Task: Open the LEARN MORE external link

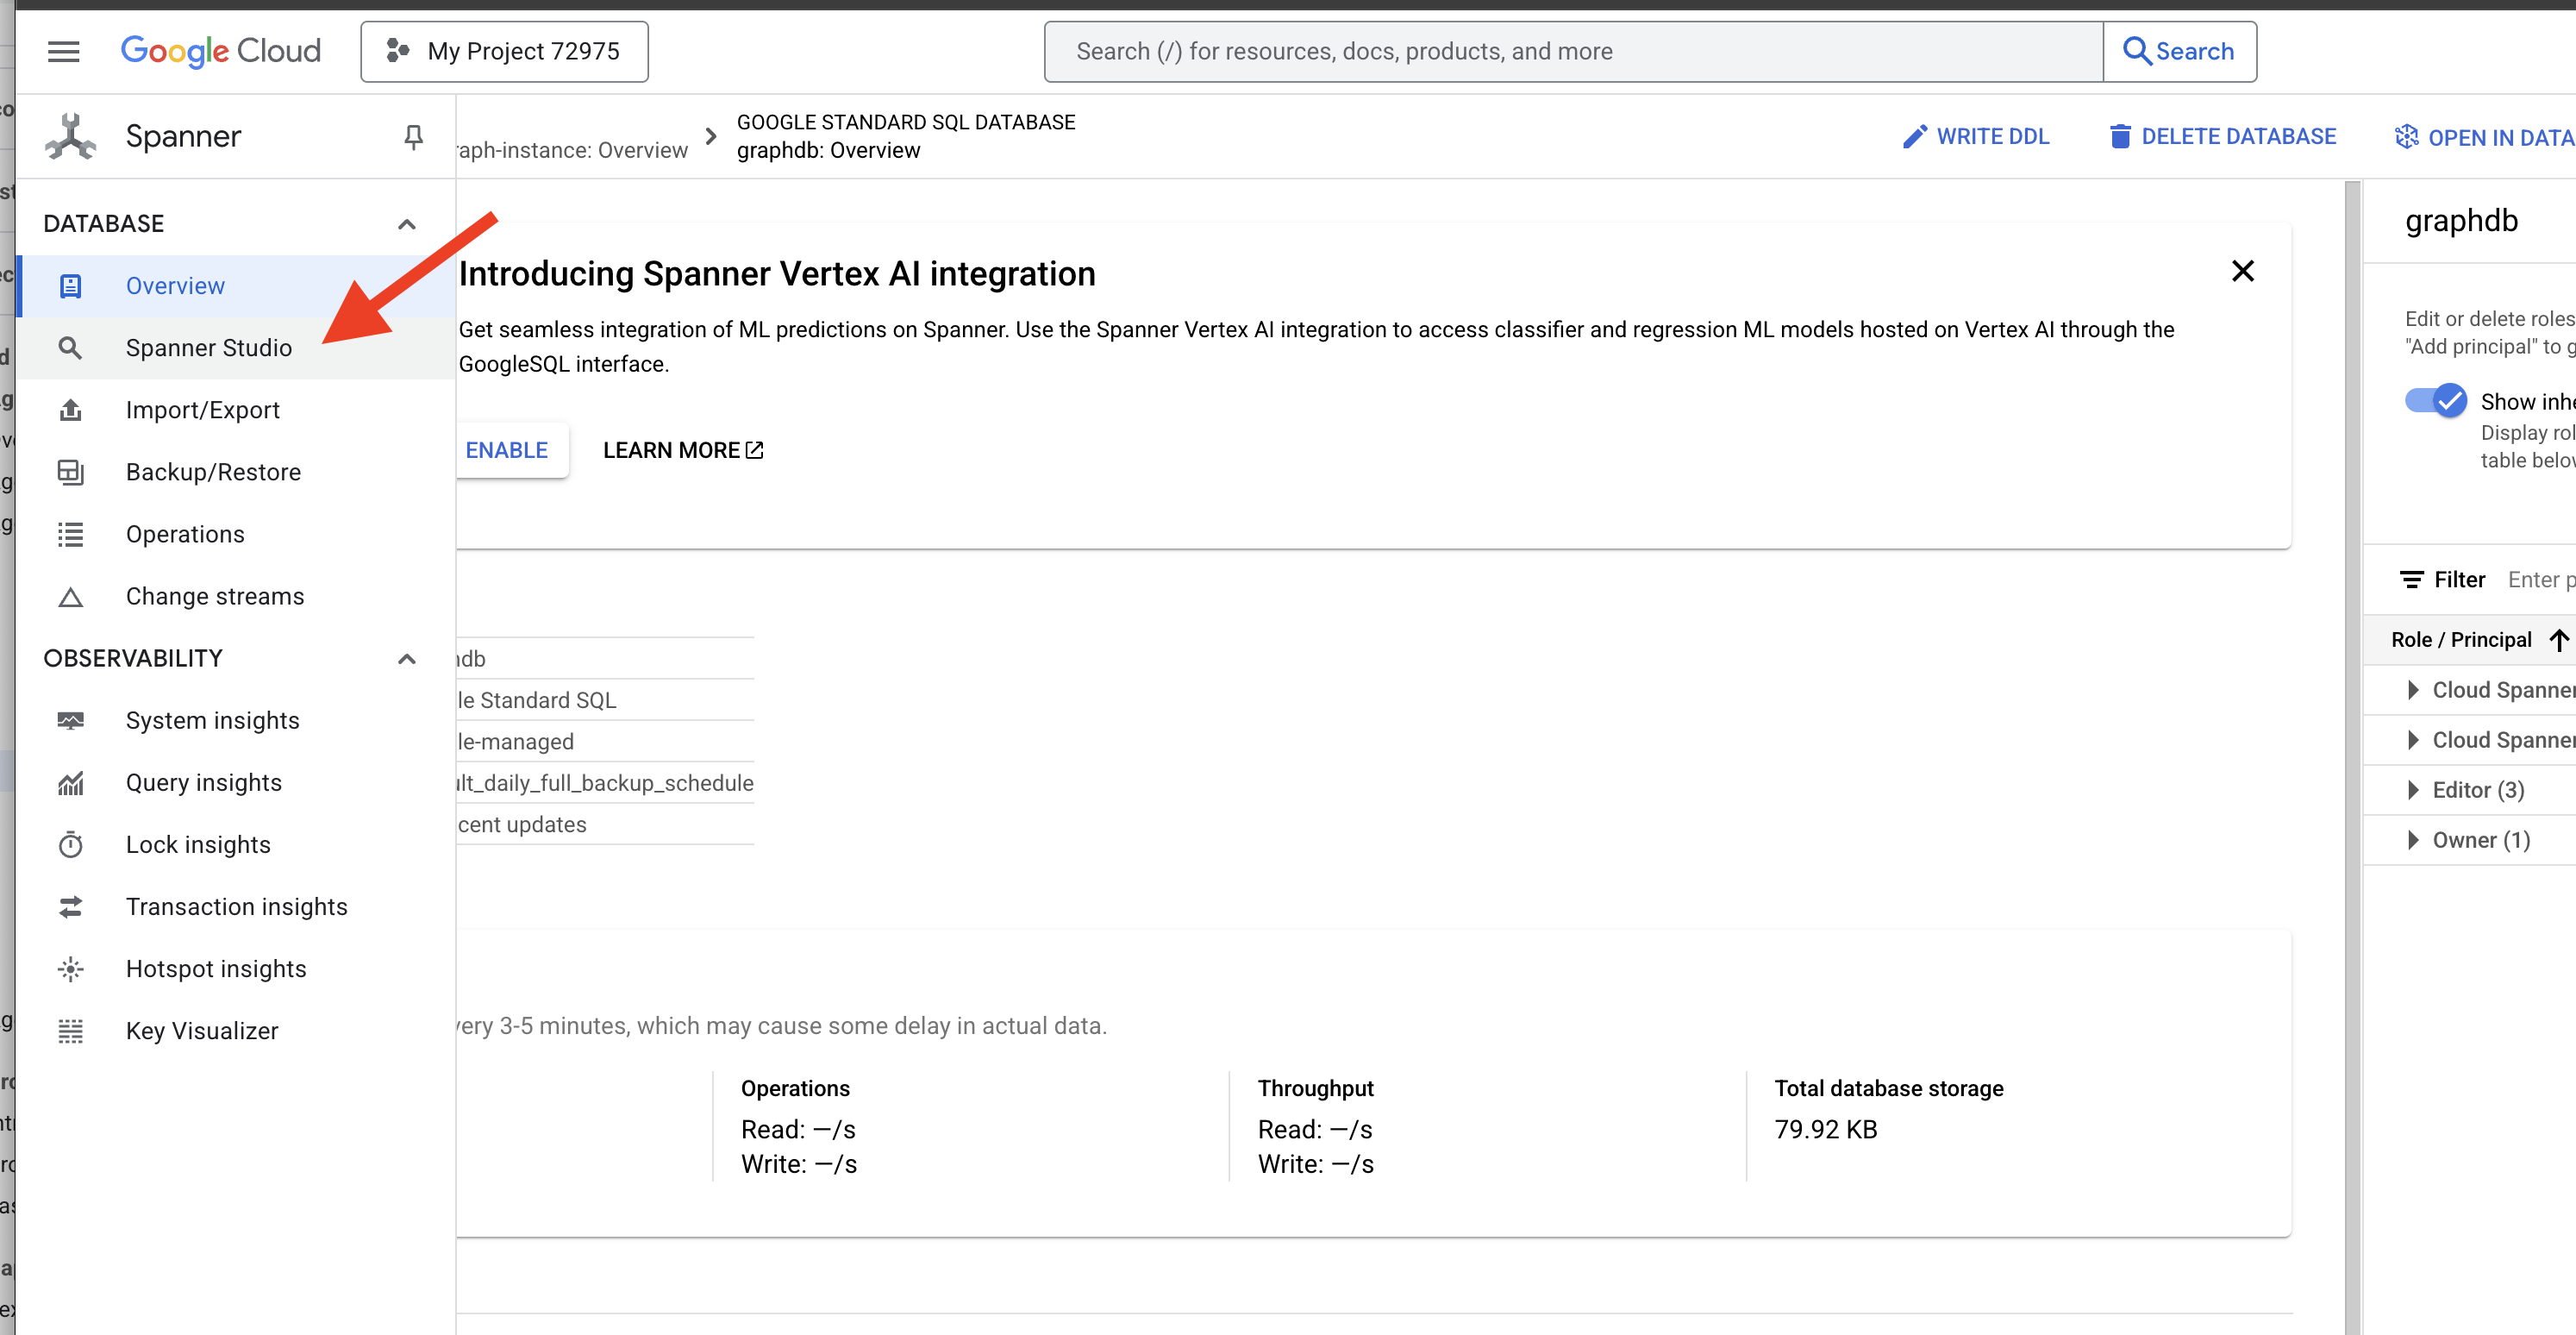Action: pyautogui.click(x=682, y=450)
